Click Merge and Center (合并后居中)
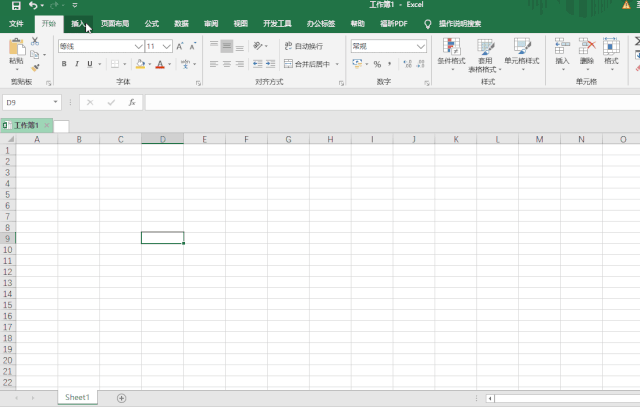The width and height of the screenshot is (640, 407). click(x=307, y=64)
